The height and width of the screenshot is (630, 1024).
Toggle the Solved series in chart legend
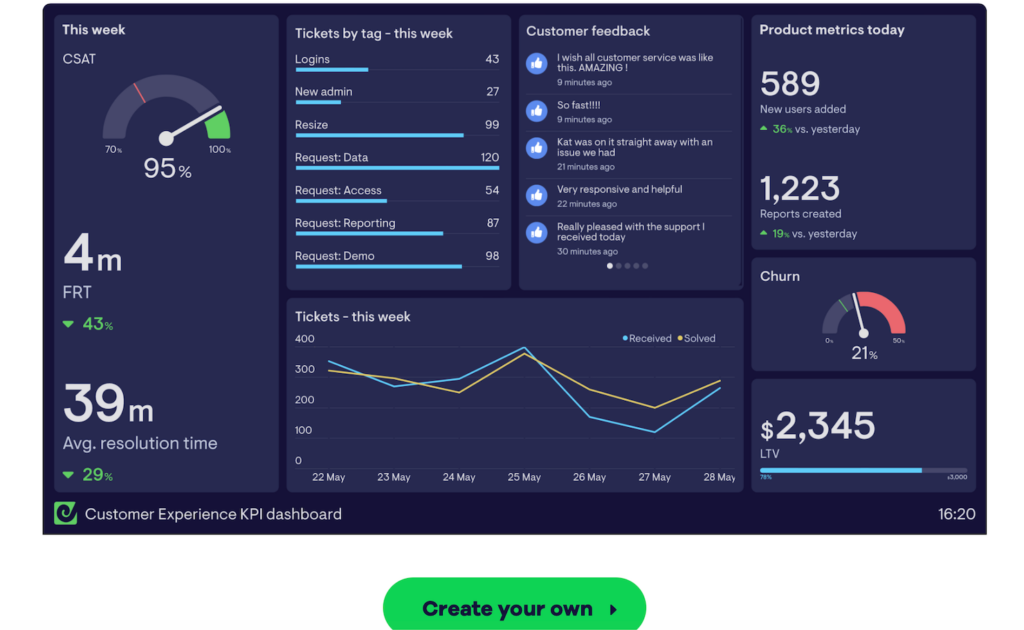click(697, 339)
